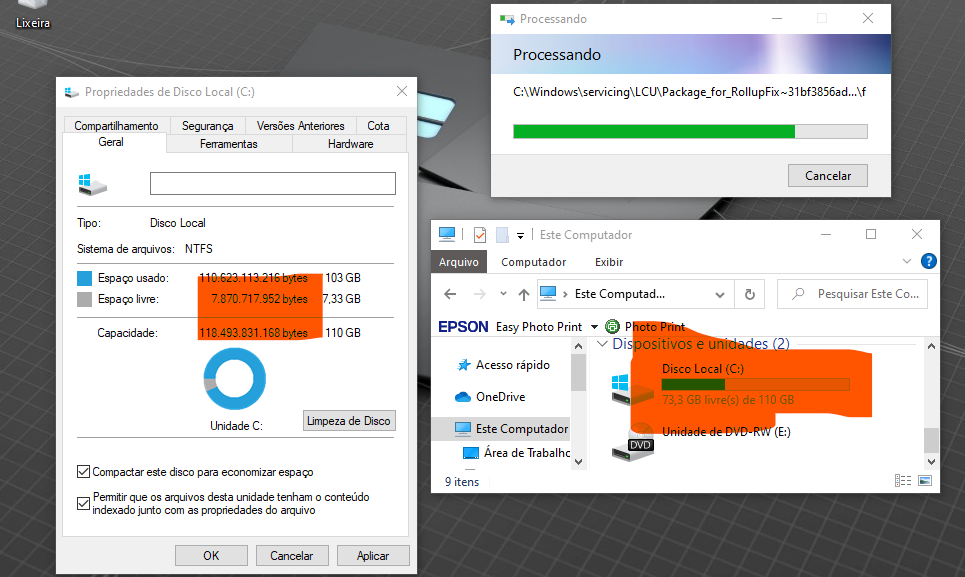
Task: Open the Compartilhamento tab
Action: 116,125
